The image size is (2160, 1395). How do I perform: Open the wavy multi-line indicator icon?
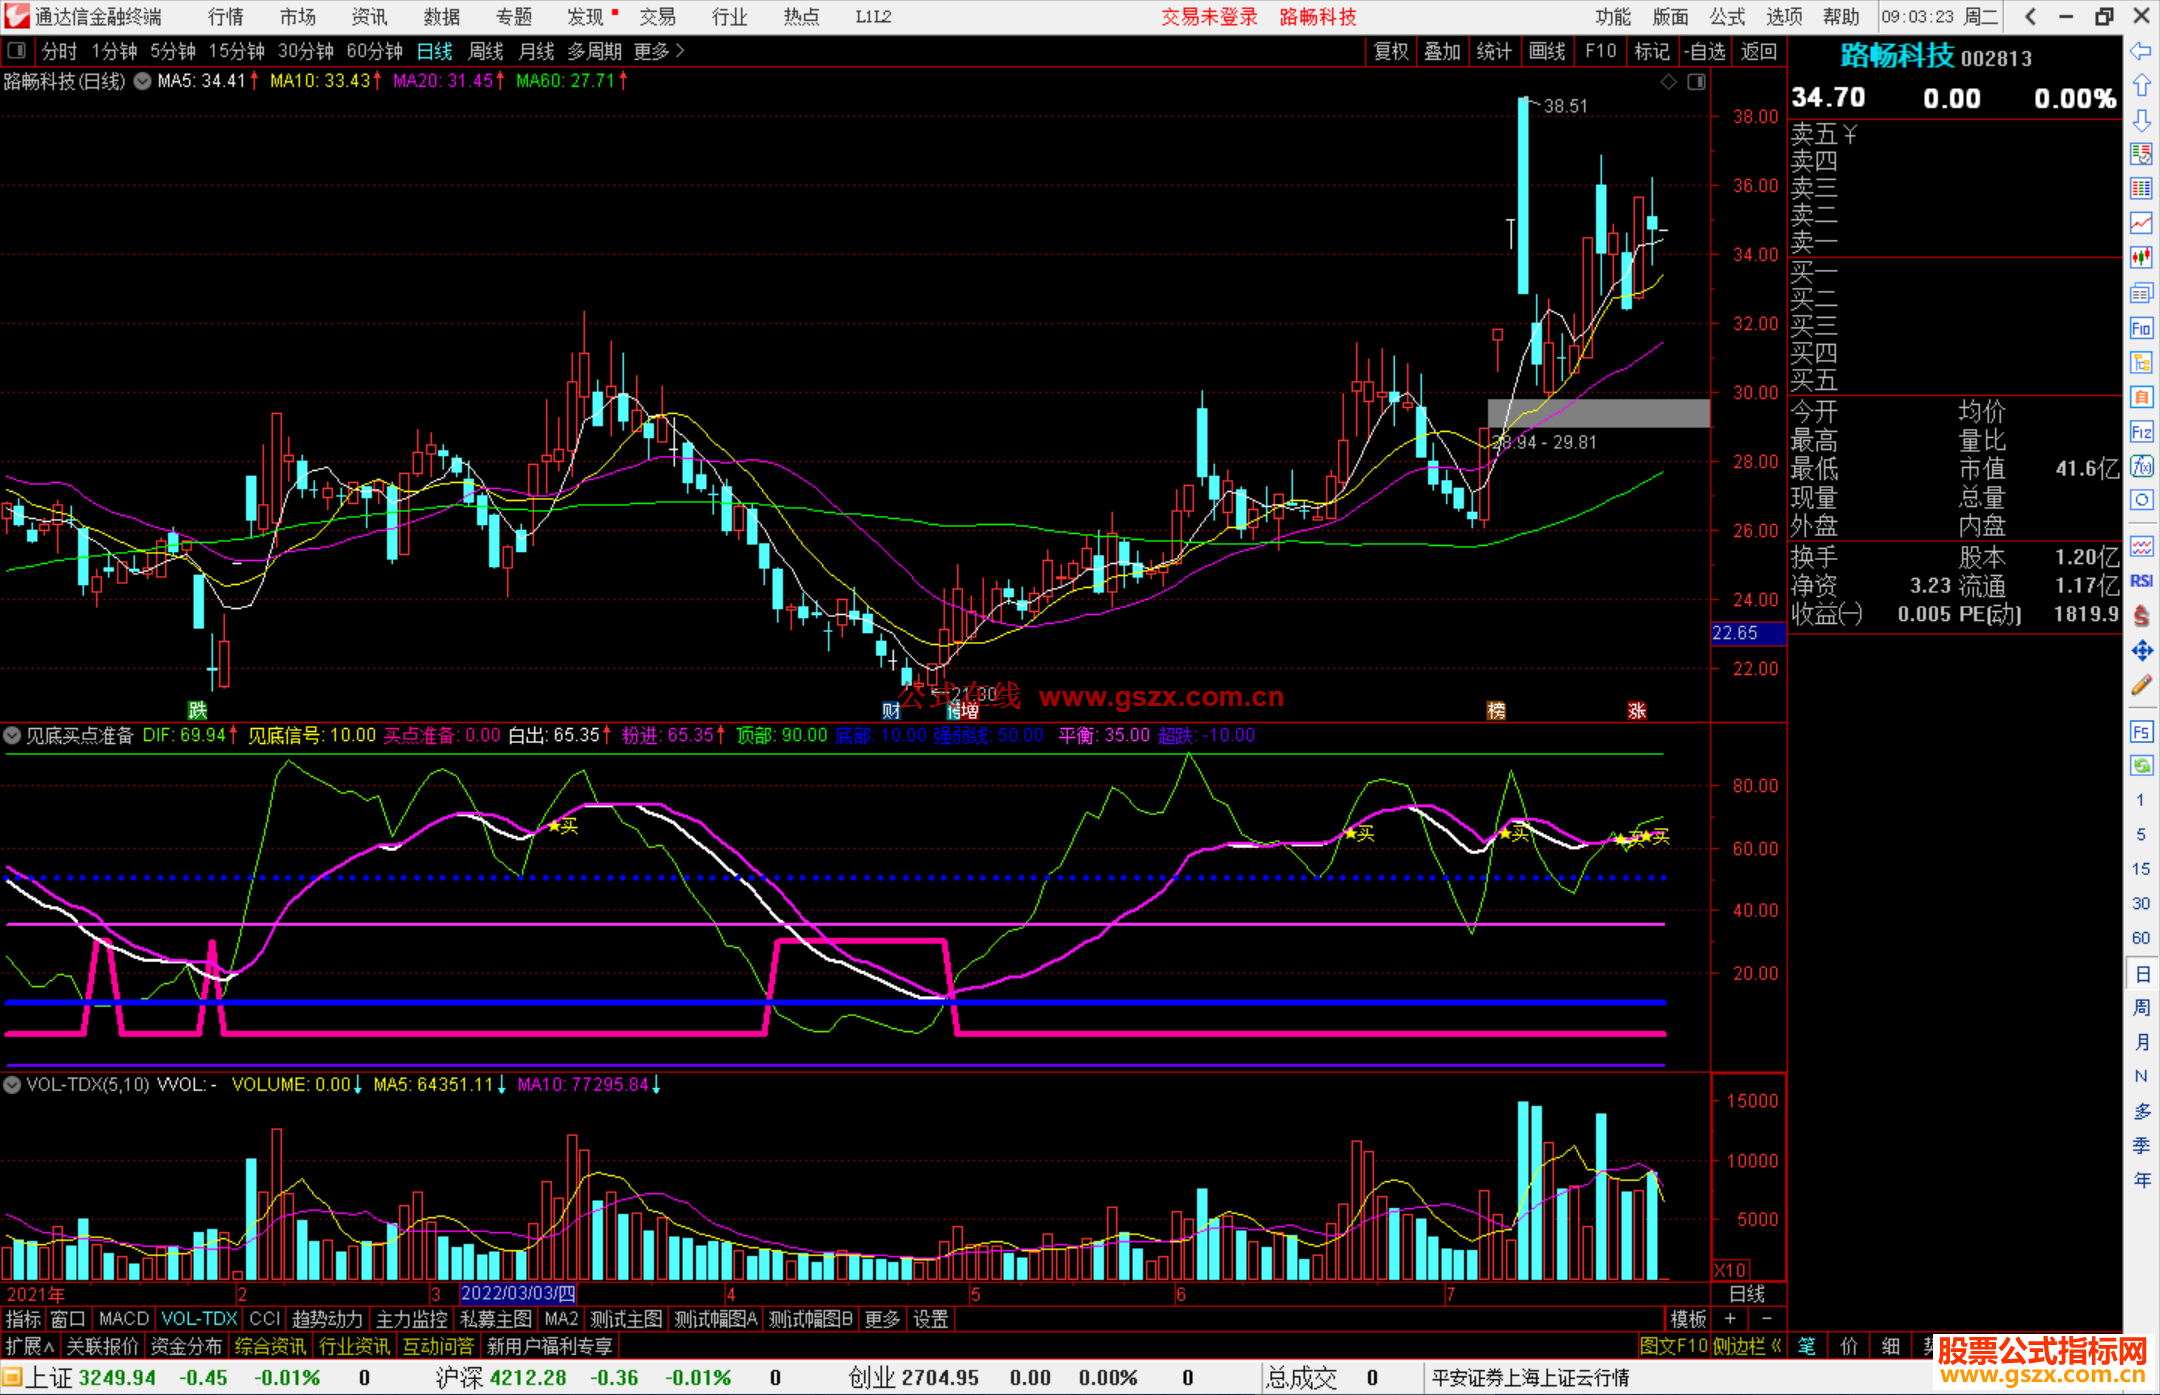click(2141, 546)
